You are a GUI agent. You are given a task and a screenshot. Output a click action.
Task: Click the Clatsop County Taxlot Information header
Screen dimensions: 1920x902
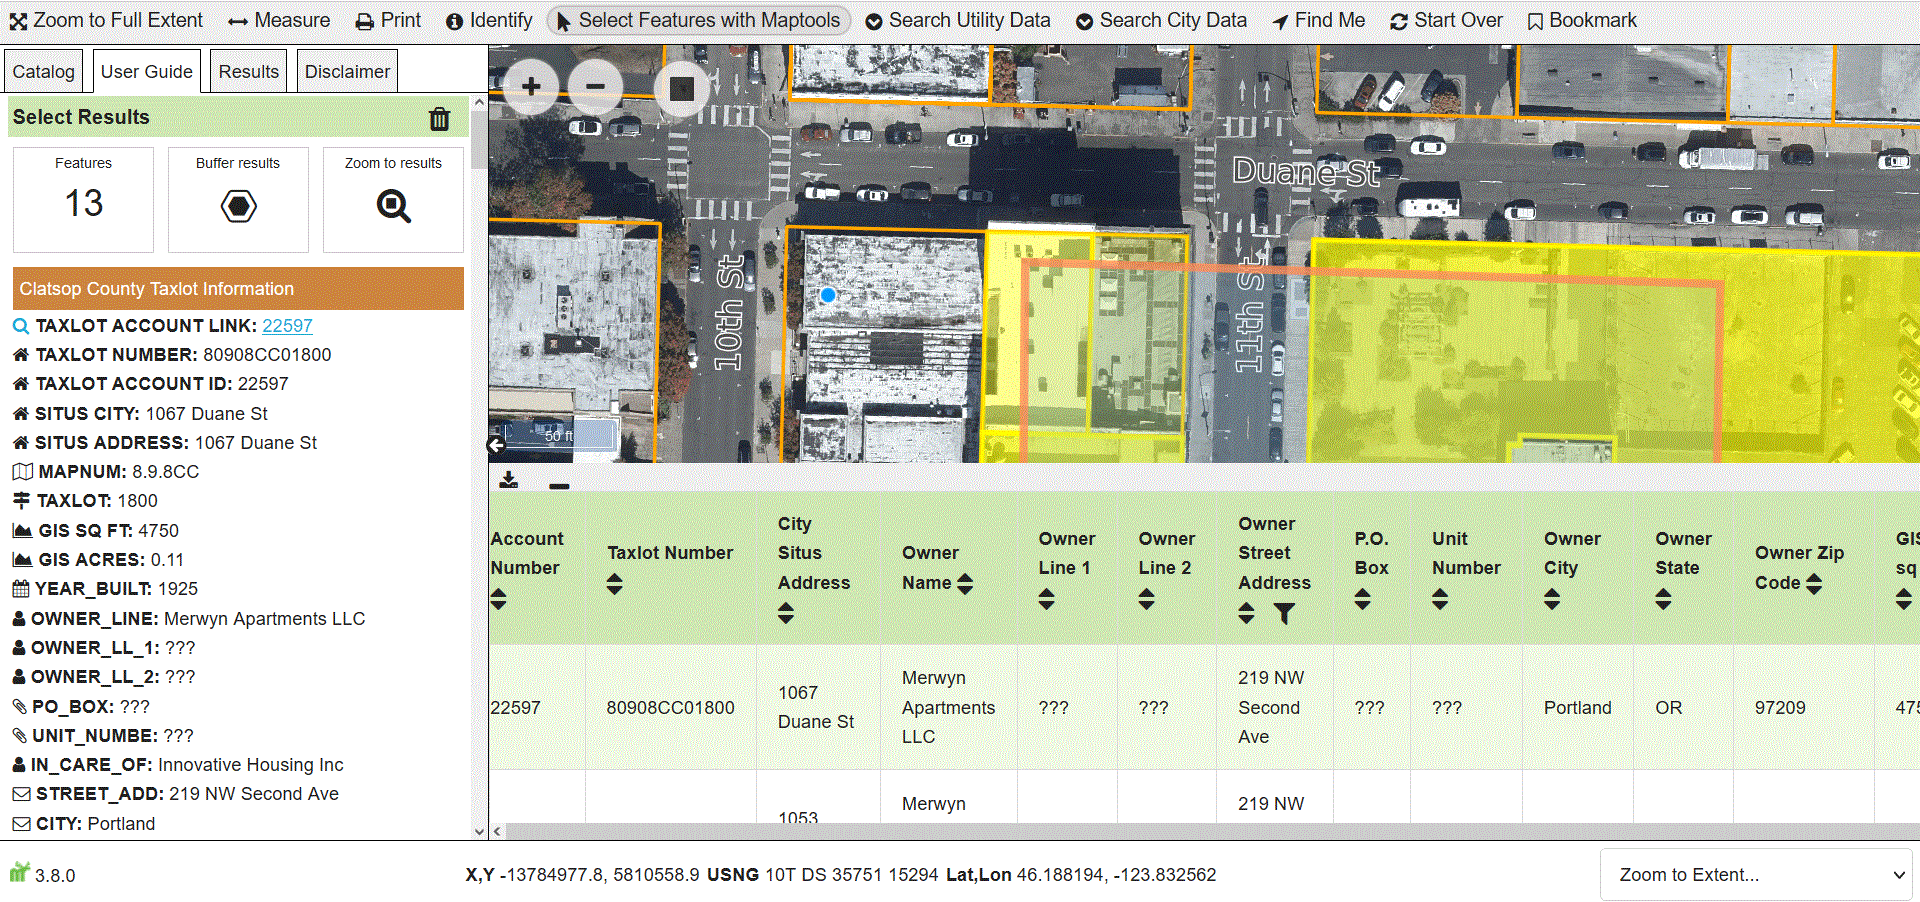point(238,289)
